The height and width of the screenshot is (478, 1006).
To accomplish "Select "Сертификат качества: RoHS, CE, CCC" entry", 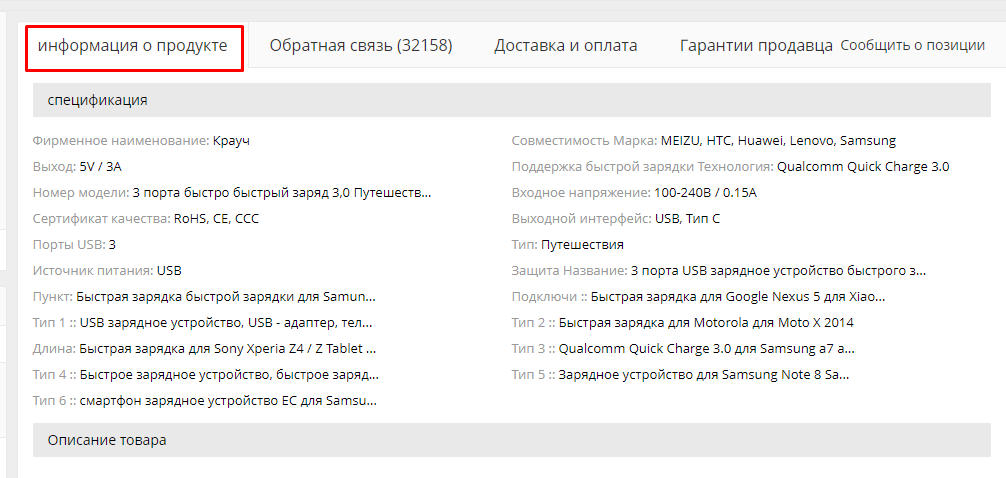I will pyautogui.click(x=145, y=219).
